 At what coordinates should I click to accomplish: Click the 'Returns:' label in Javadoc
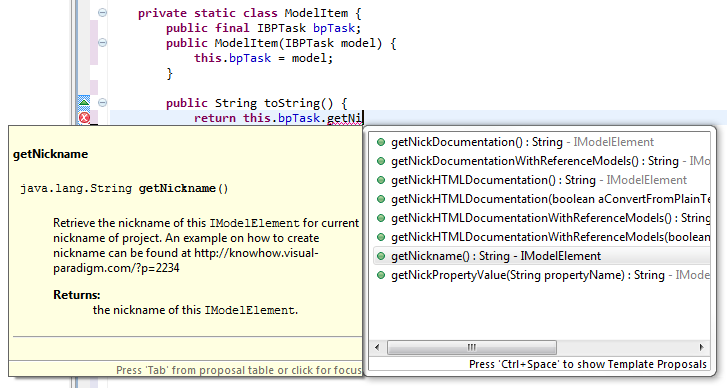pyautogui.click(x=77, y=295)
